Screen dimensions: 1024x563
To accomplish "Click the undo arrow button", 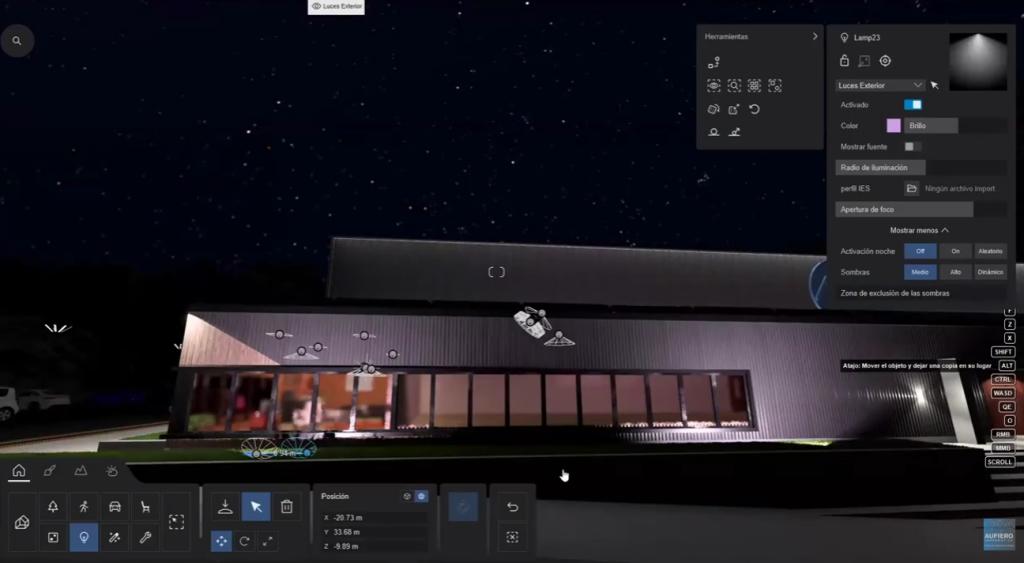I will [x=513, y=507].
